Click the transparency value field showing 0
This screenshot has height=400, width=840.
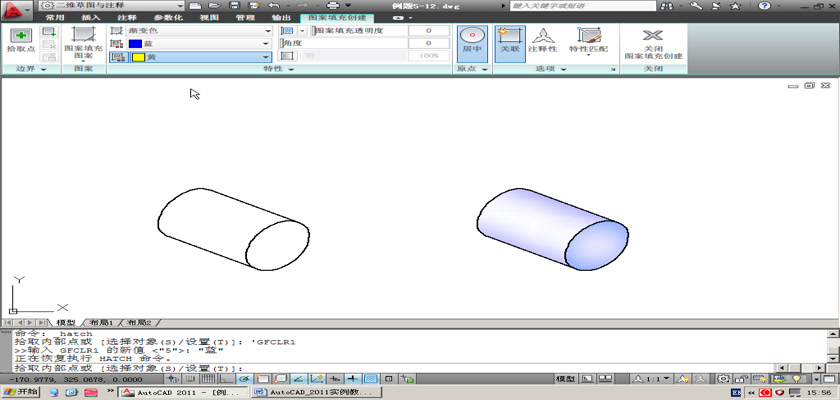pos(429,31)
